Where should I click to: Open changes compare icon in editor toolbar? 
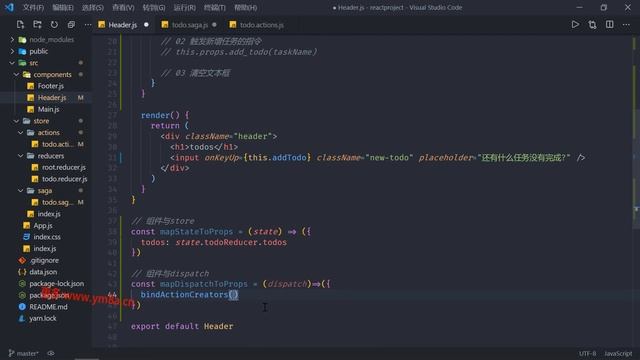click(x=592, y=24)
